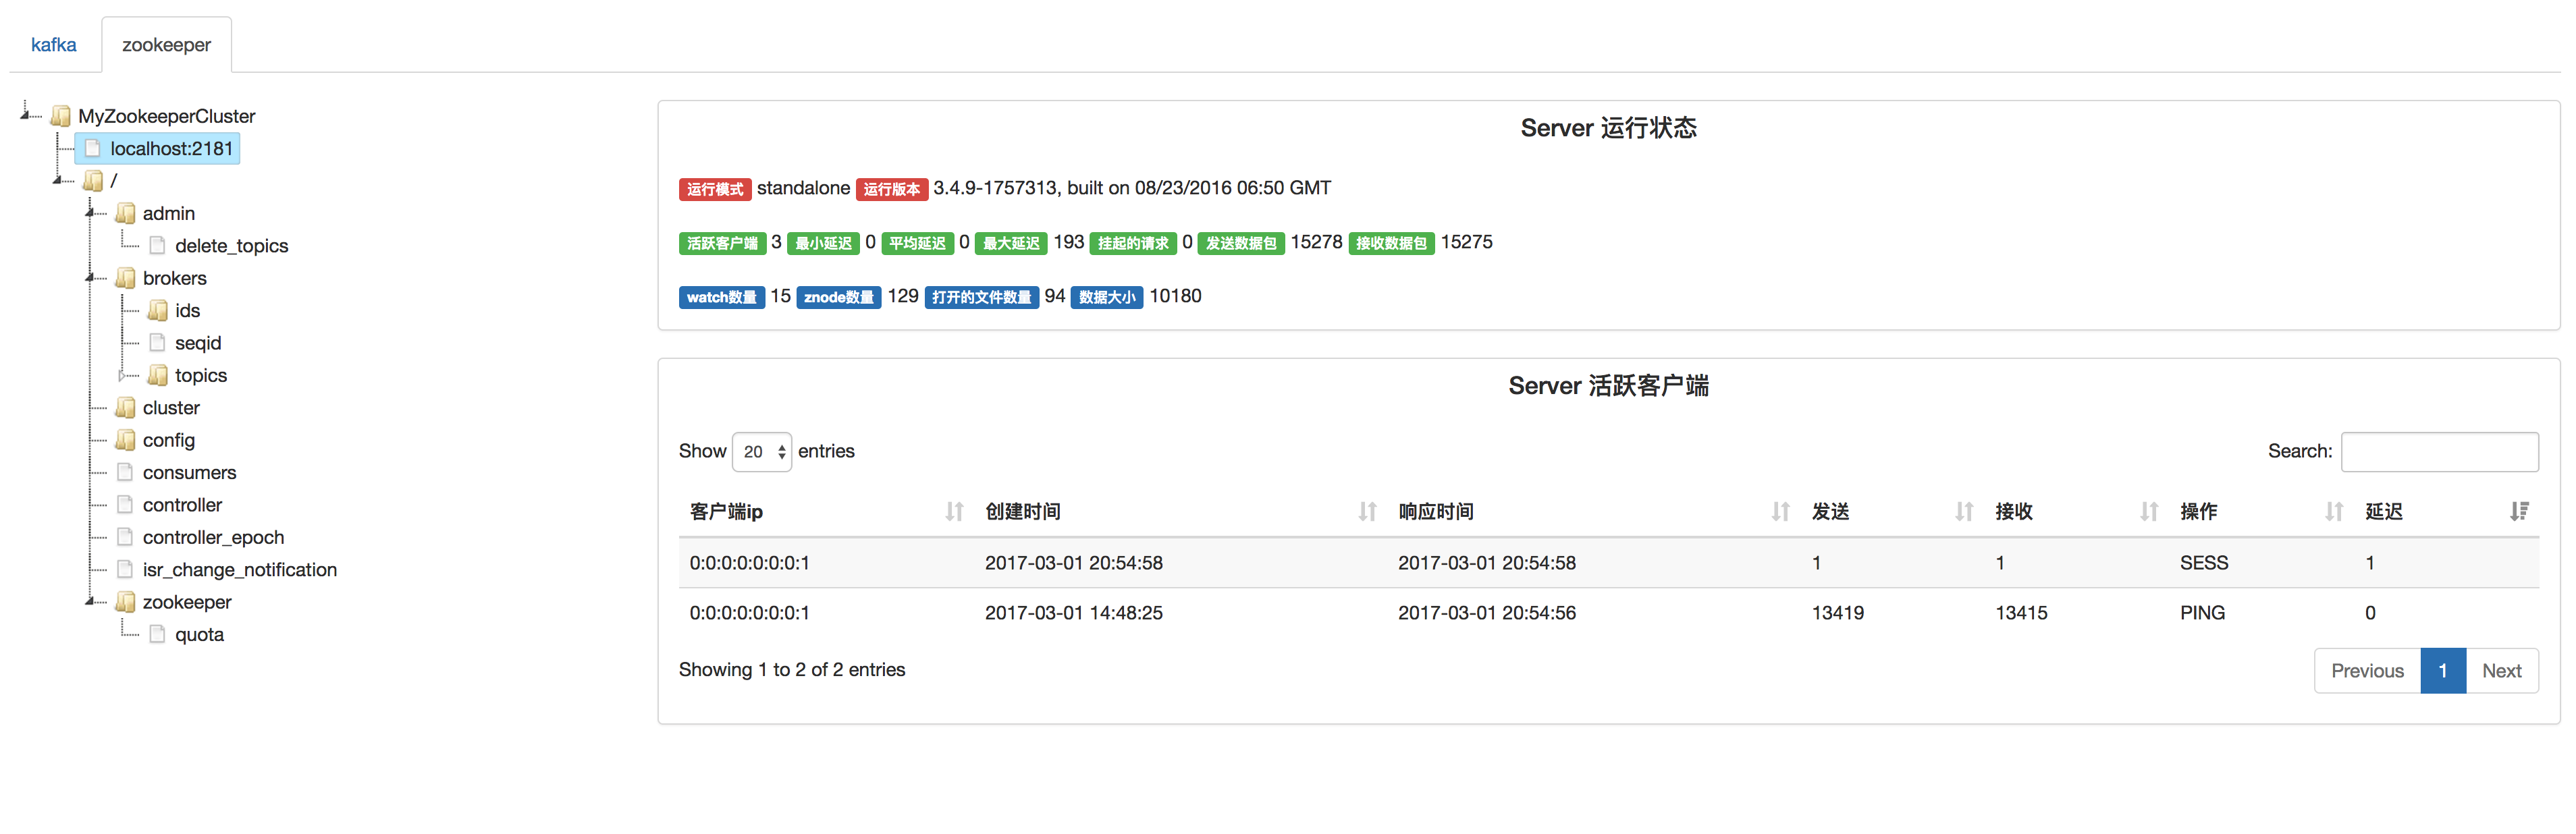This screenshot has width=2576, height=834.
Task: Collapse the admin tree node
Action: (90, 213)
